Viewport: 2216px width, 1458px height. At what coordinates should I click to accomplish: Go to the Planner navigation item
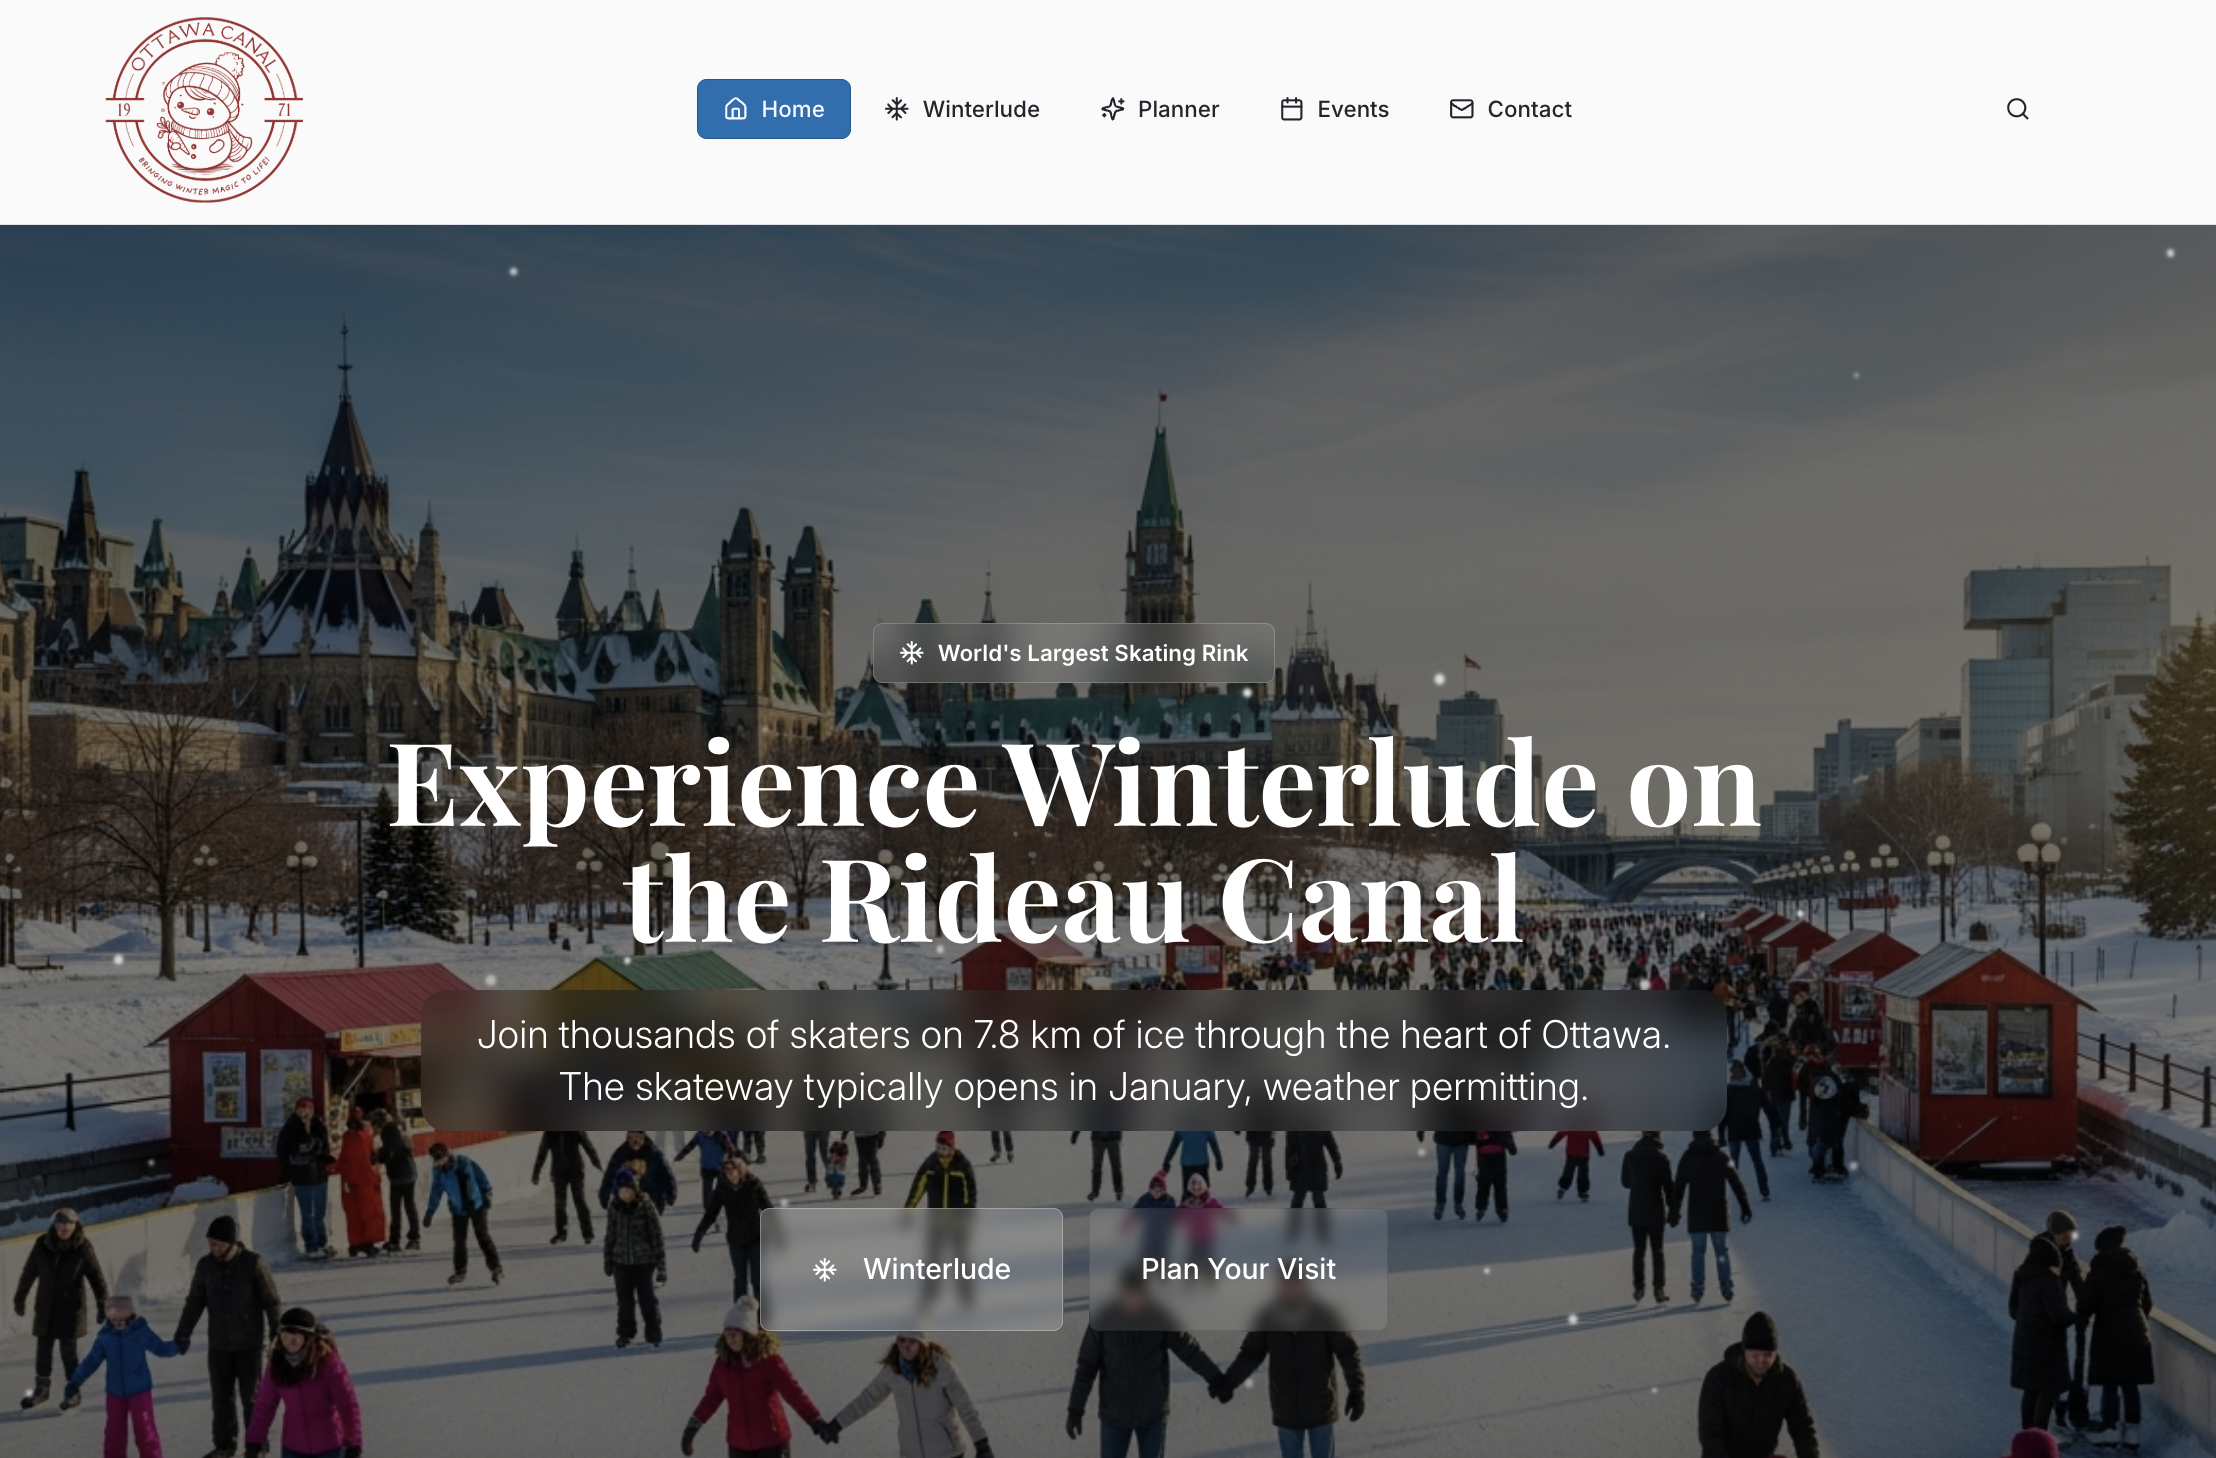(x=1159, y=109)
